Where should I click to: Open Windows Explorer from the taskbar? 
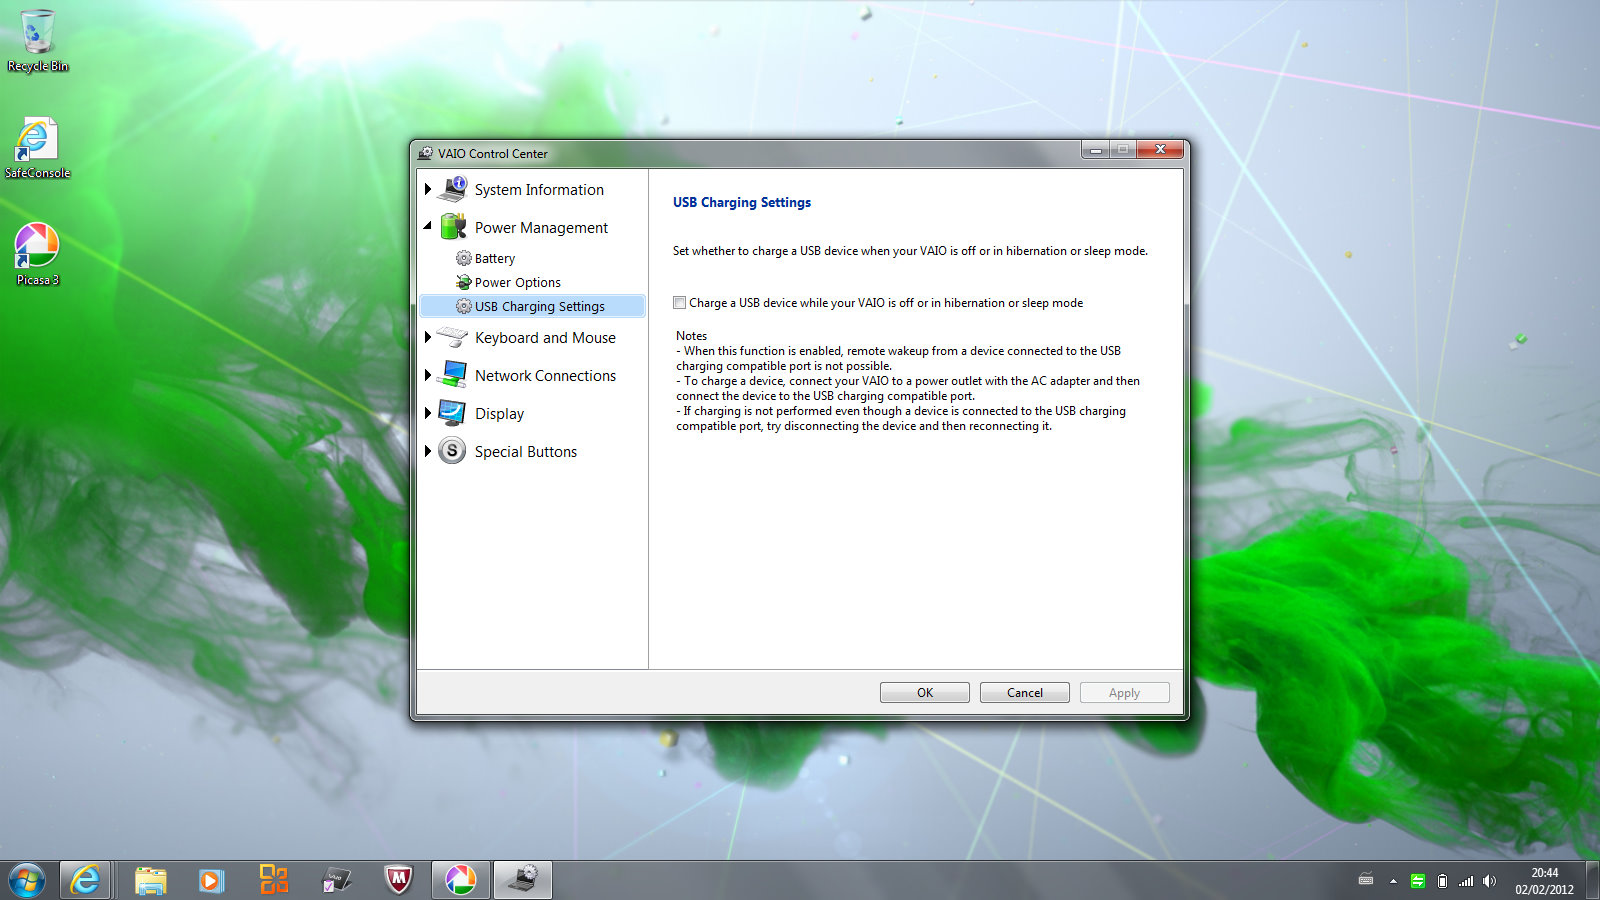151,880
